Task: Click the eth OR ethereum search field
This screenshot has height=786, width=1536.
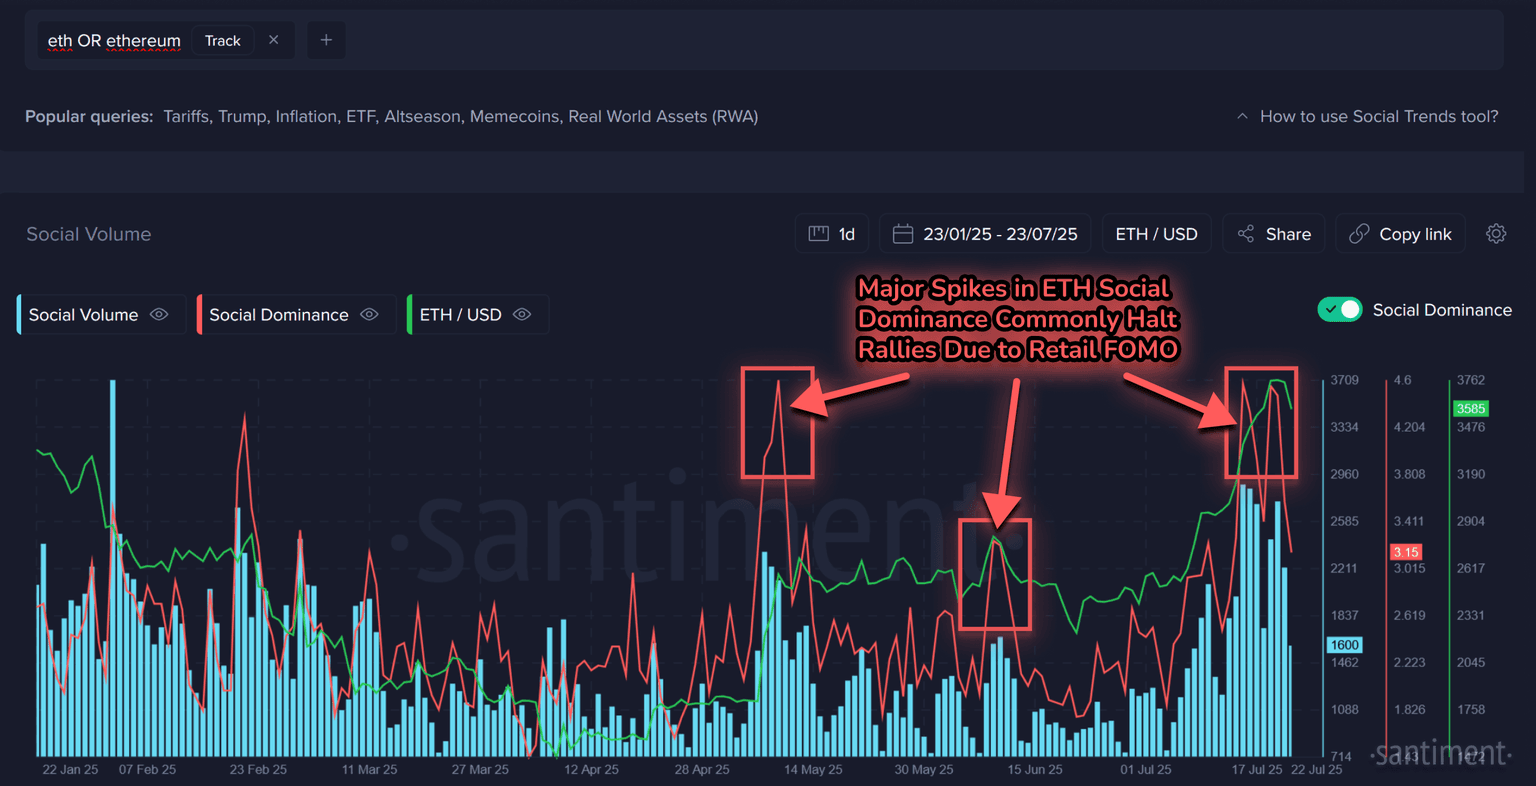Action: [114, 41]
